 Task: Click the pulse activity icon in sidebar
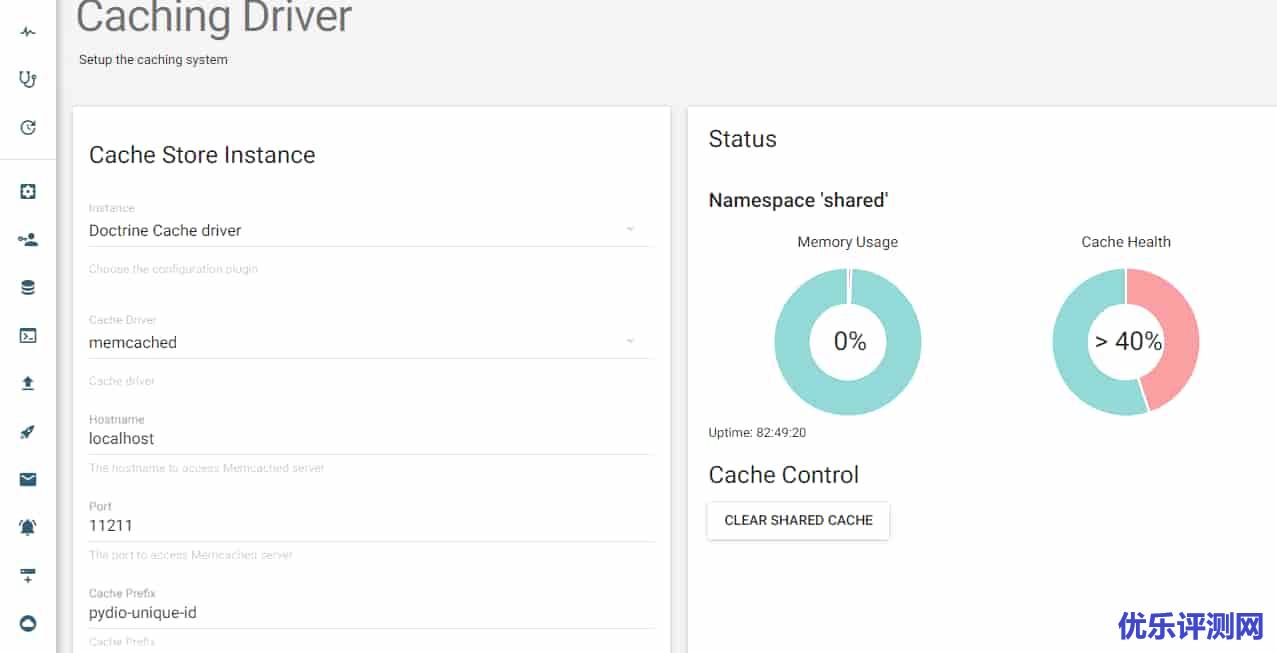[28, 32]
